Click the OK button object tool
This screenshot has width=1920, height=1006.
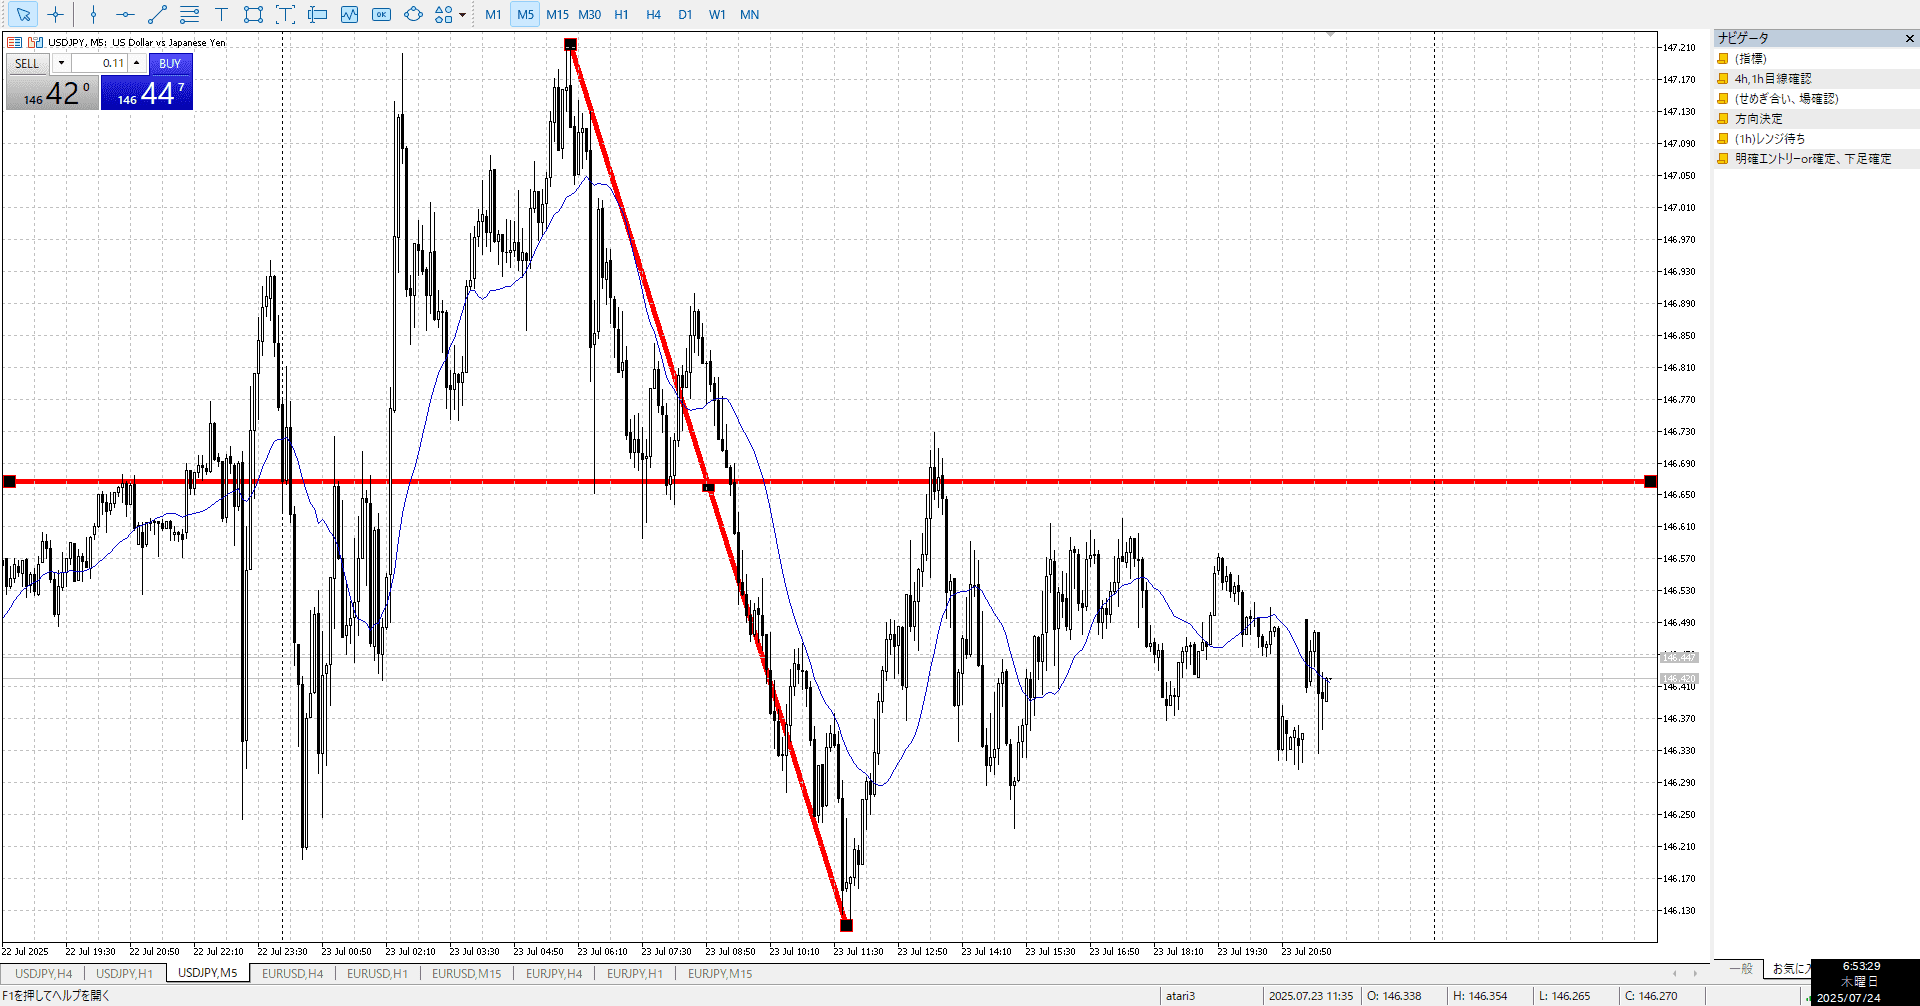[x=381, y=14]
